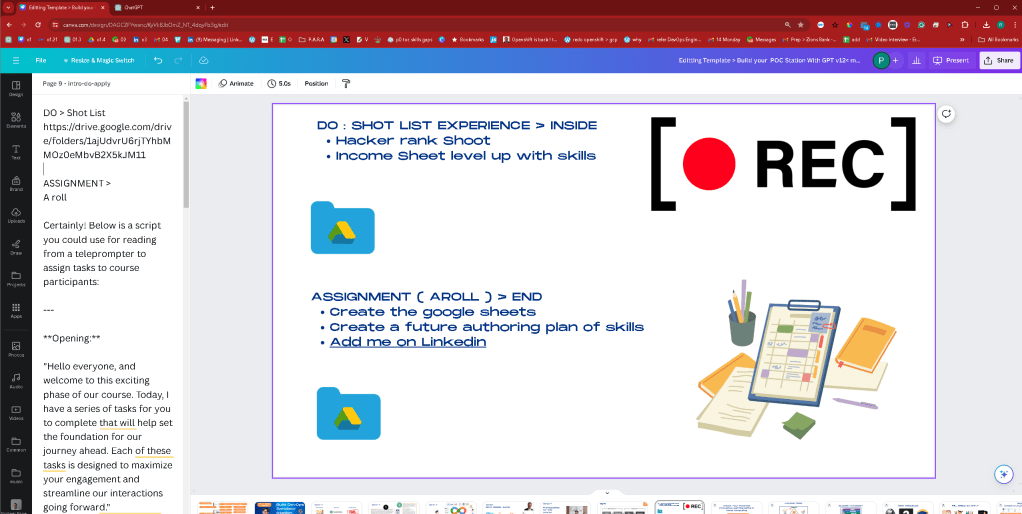Viewport: 1022px width, 514px height.
Task: Expand hidden bookmarks overflow chevron
Action: point(963,39)
